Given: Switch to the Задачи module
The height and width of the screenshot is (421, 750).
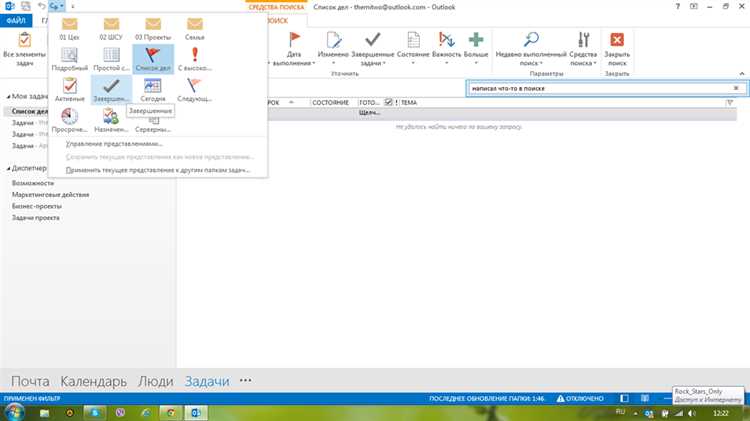Looking at the screenshot, I should [207, 381].
